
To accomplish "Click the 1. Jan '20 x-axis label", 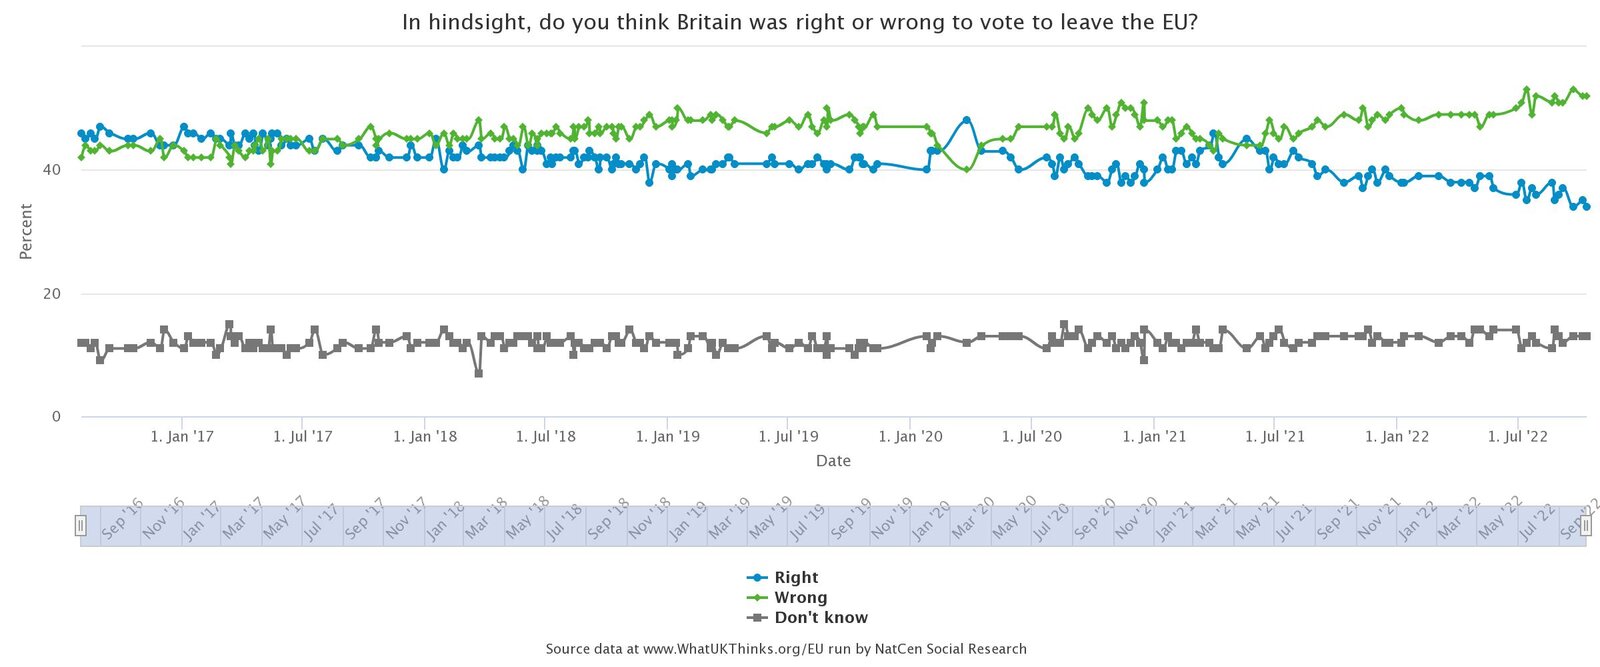I will click(x=911, y=436).
